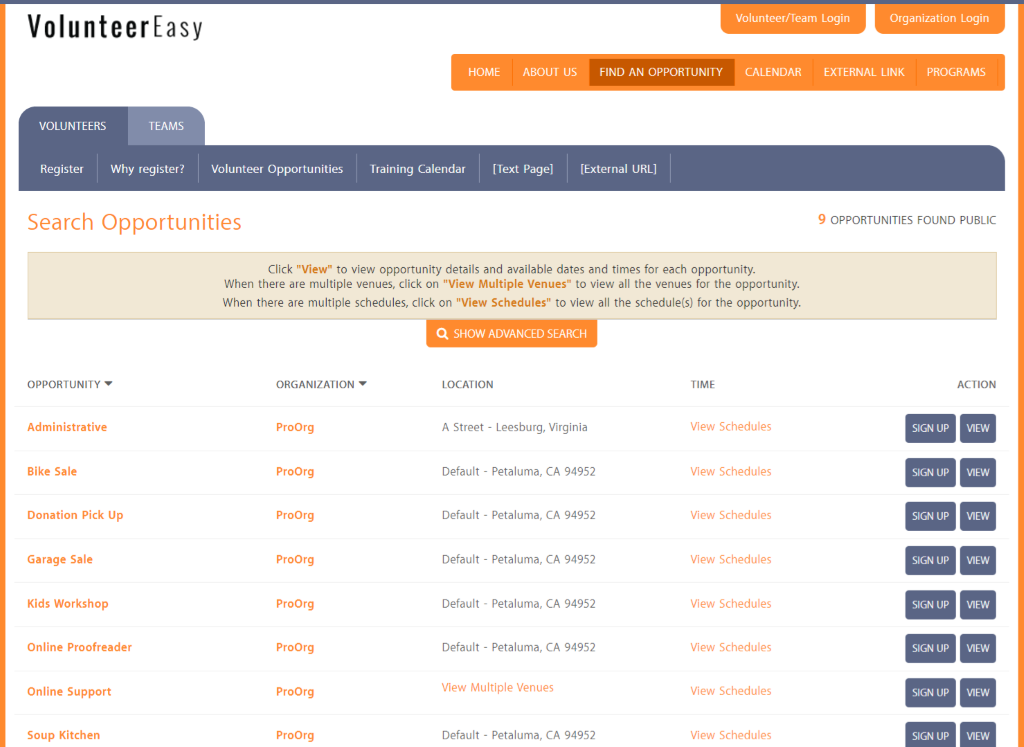Open the Online Support opportunity

pyautogui.click(x=69, y=691)
